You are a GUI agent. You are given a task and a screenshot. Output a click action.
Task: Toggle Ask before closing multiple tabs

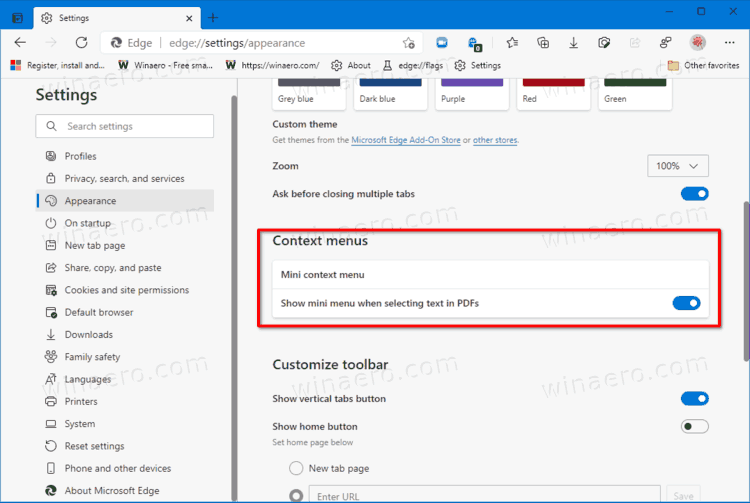click(x=694, y=194)
